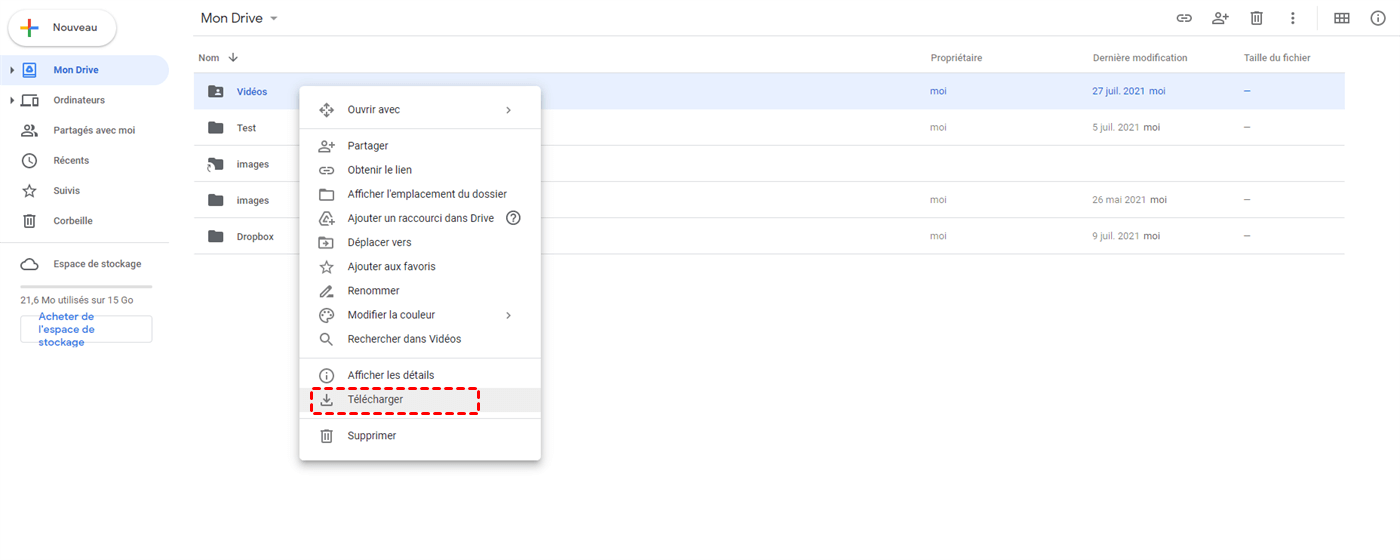Click the color palette icon in menu
The width and height of the screenshot is (1400, 560).
click(326, 315)
